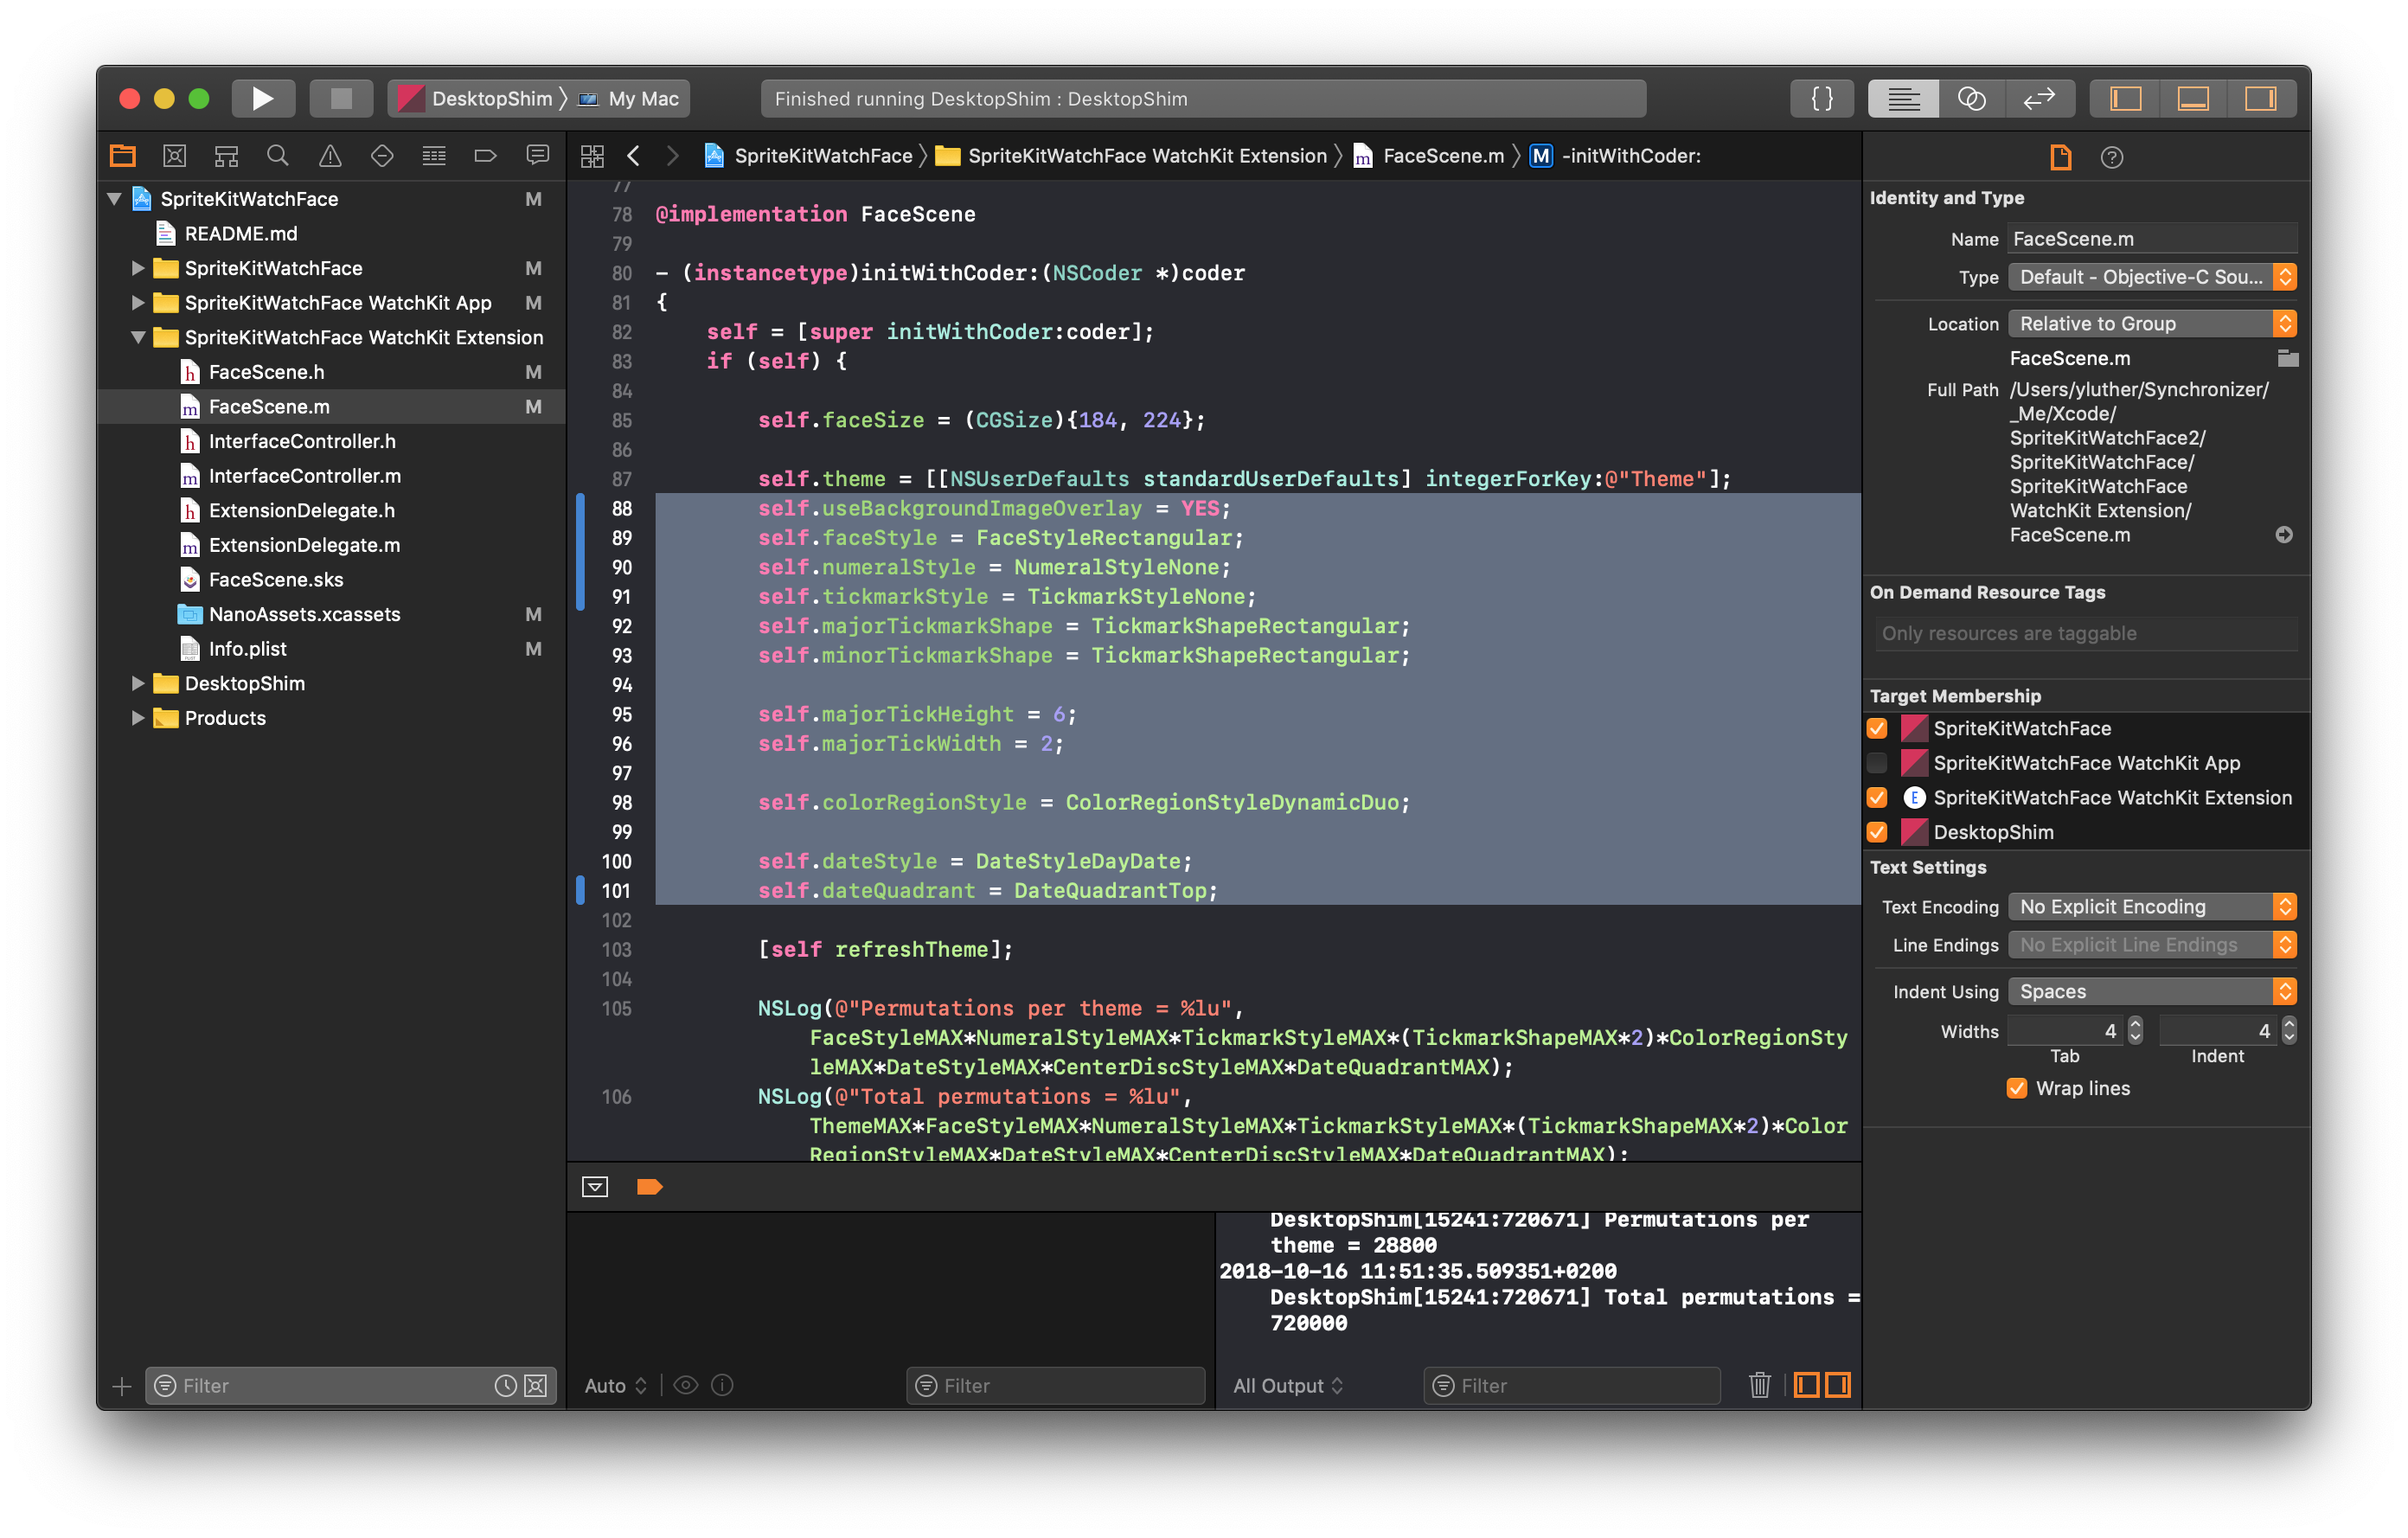Toggle breakpoints activation in debug bar
This screenshot has width=2408, height=1538.
point(650,1186)
